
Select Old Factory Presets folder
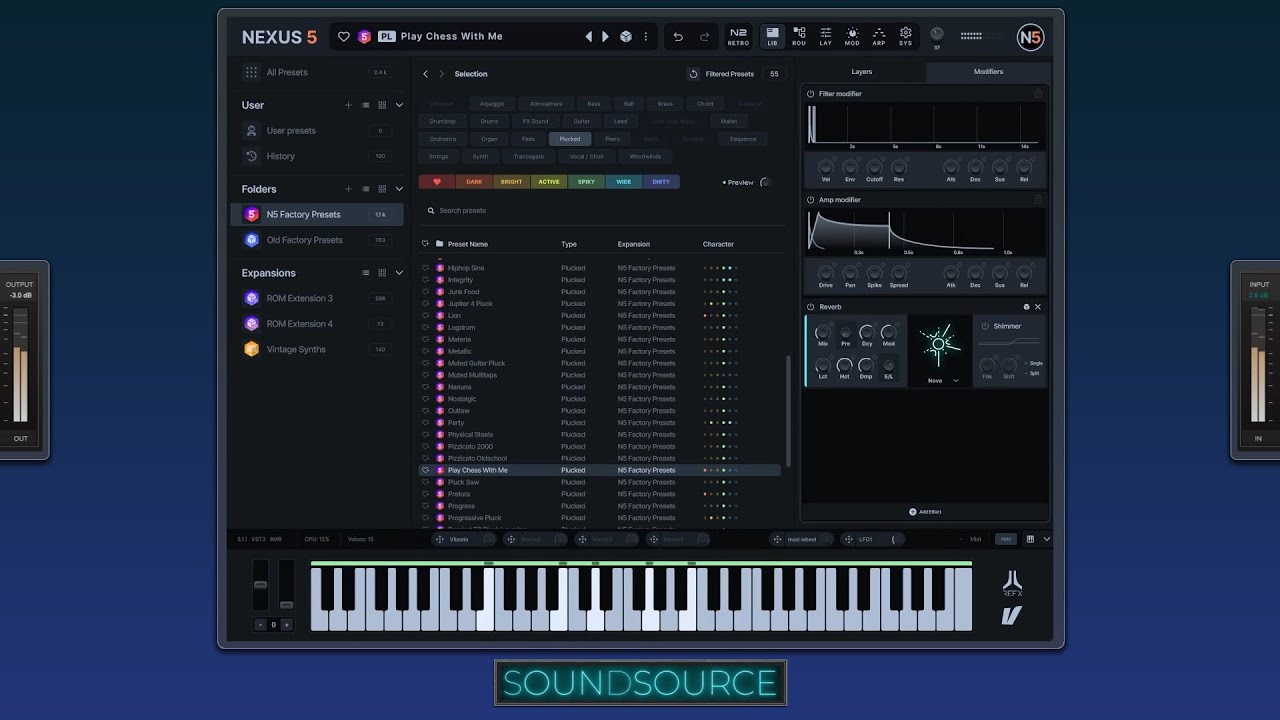pyautogui.click(x=318, y=240)
